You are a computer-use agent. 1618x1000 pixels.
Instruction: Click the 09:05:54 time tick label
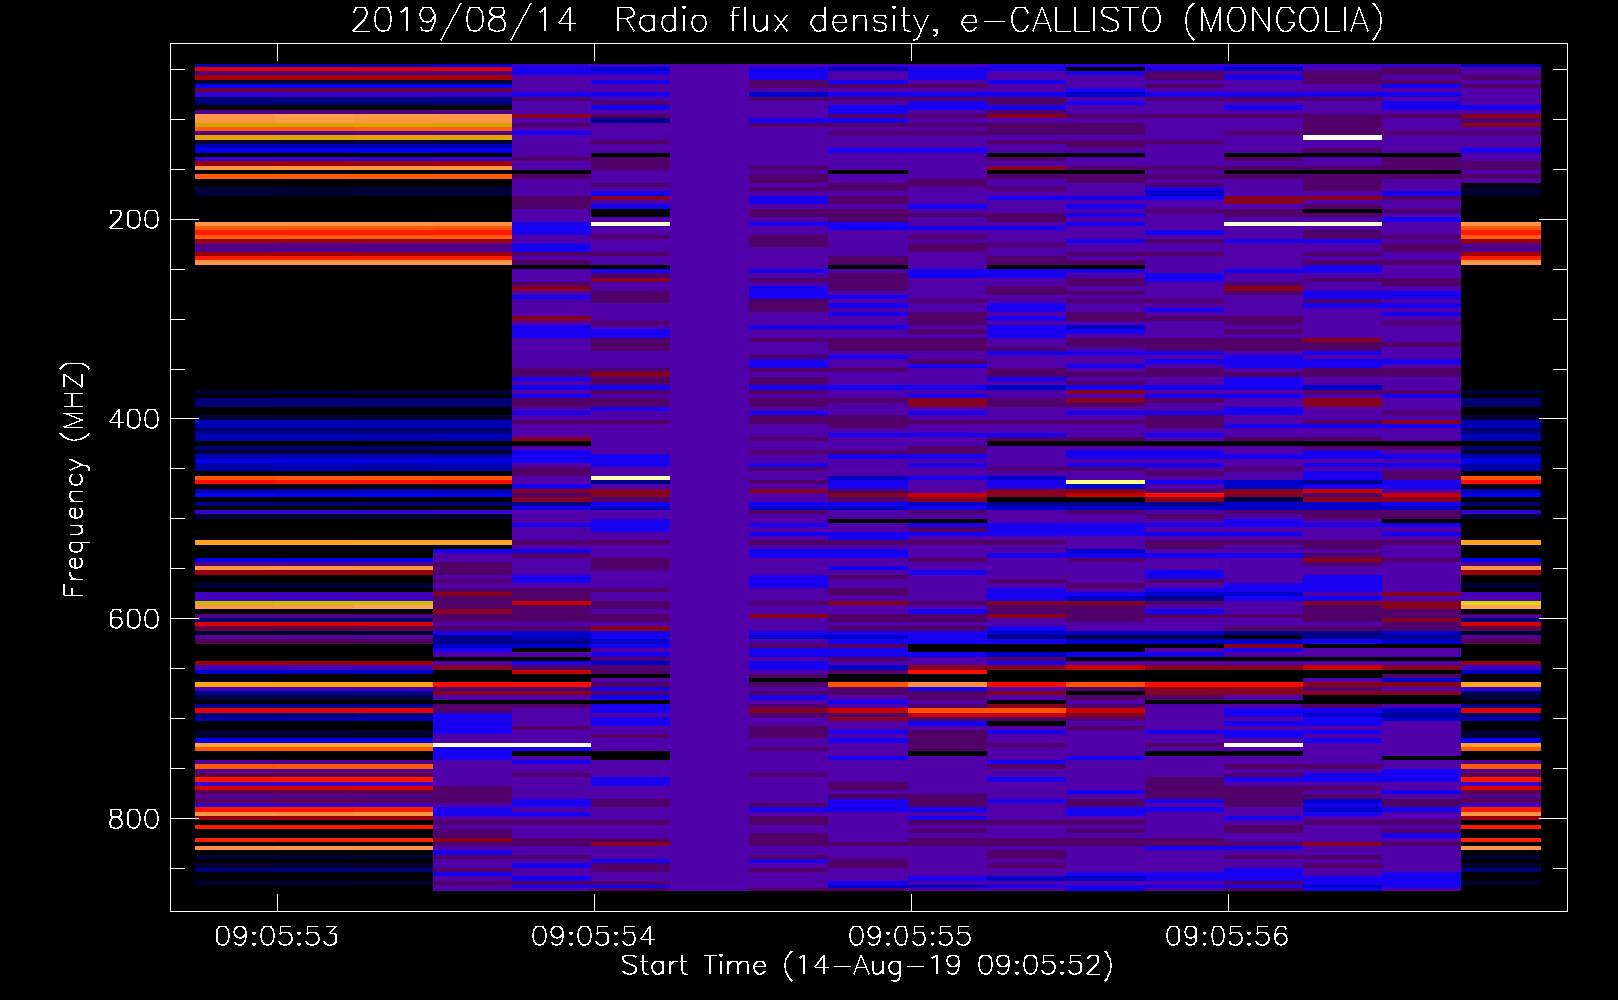point(593,937)
